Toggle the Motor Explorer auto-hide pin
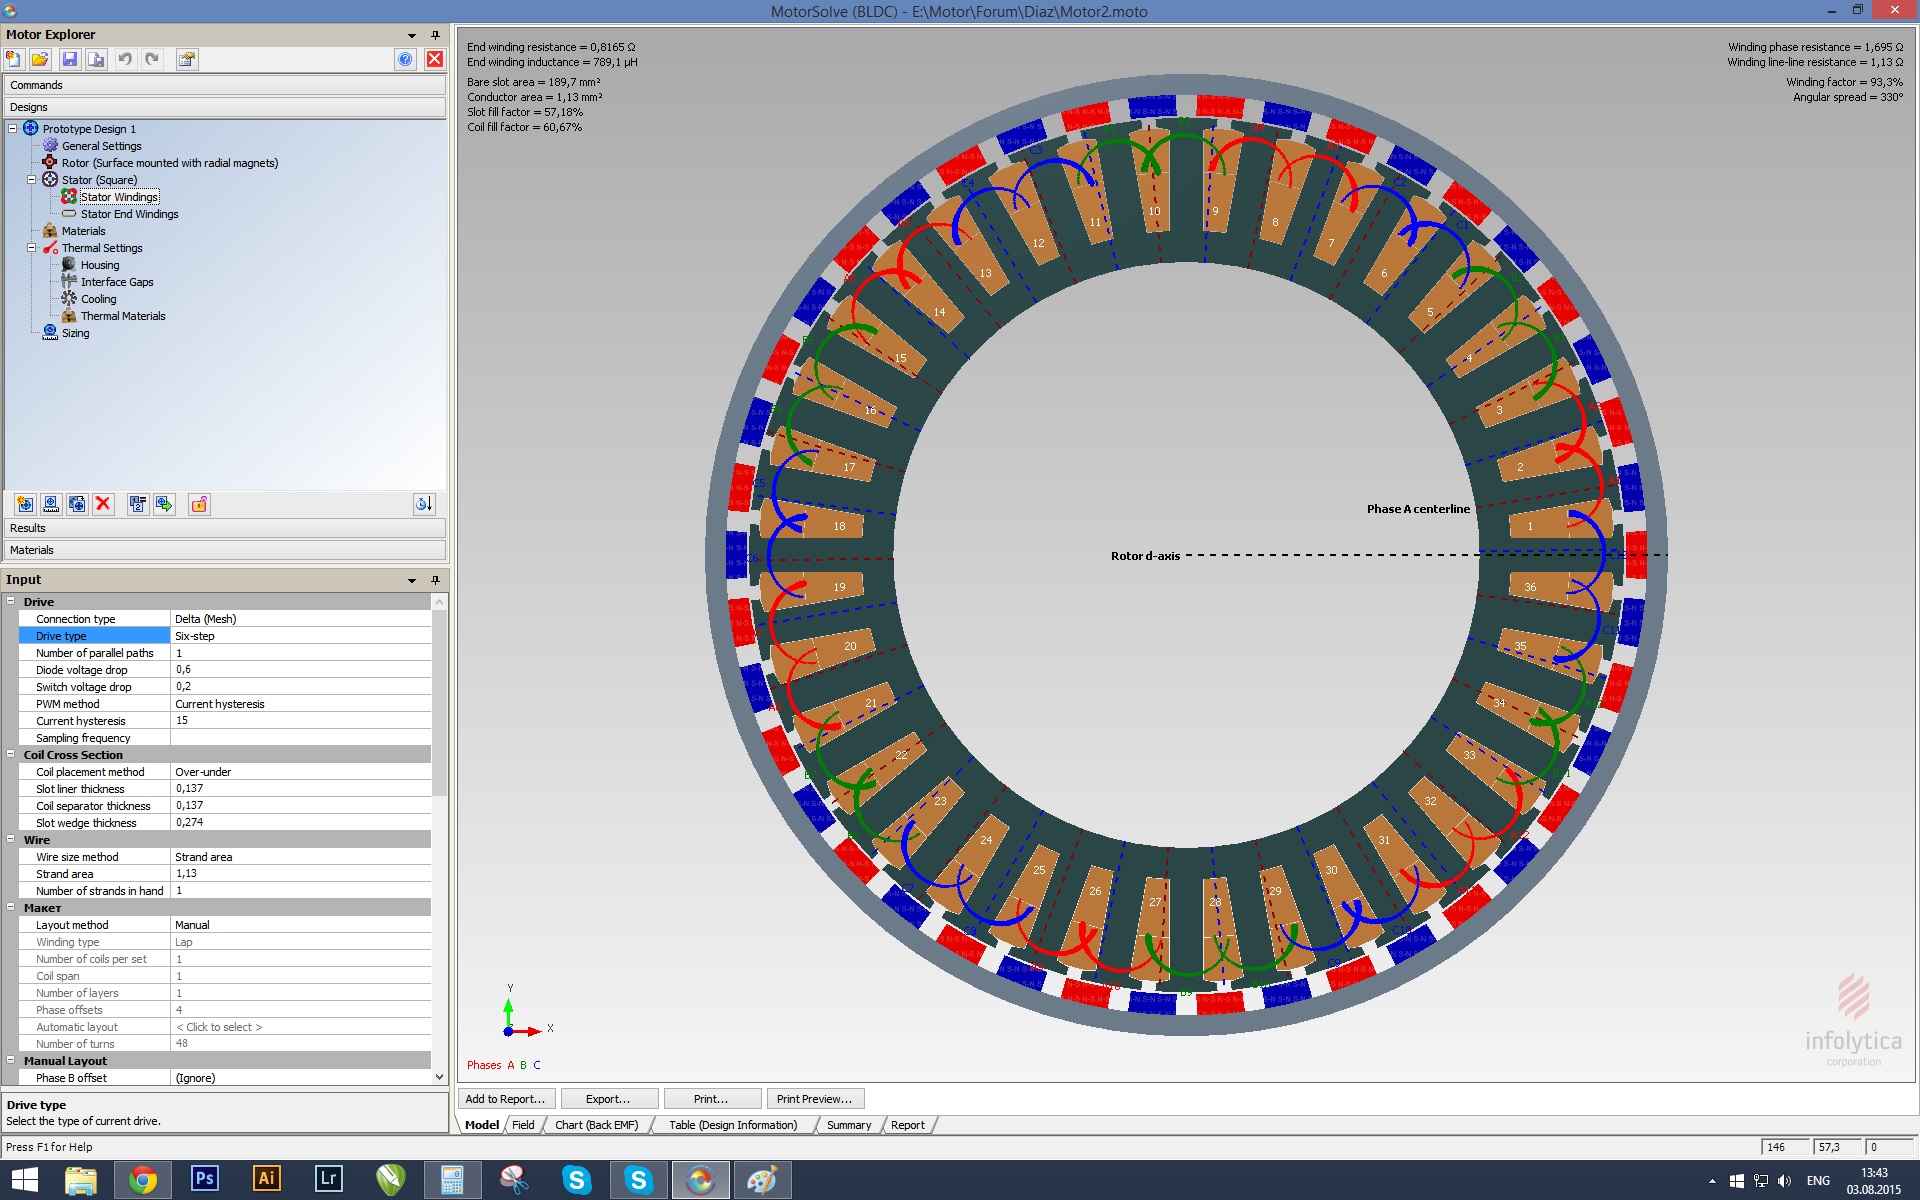The width and height of the screenshot is (1920, 1200). point(435,35)
